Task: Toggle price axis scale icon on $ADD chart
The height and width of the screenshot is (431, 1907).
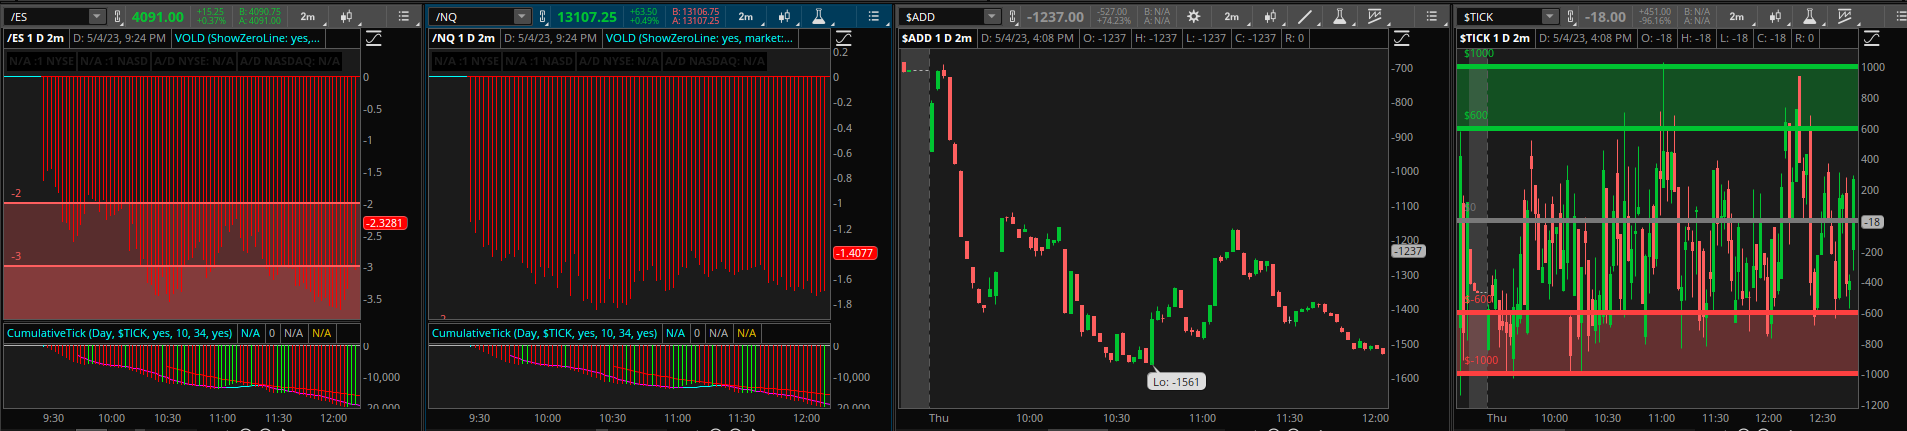Action: [x=1402, y=38]
